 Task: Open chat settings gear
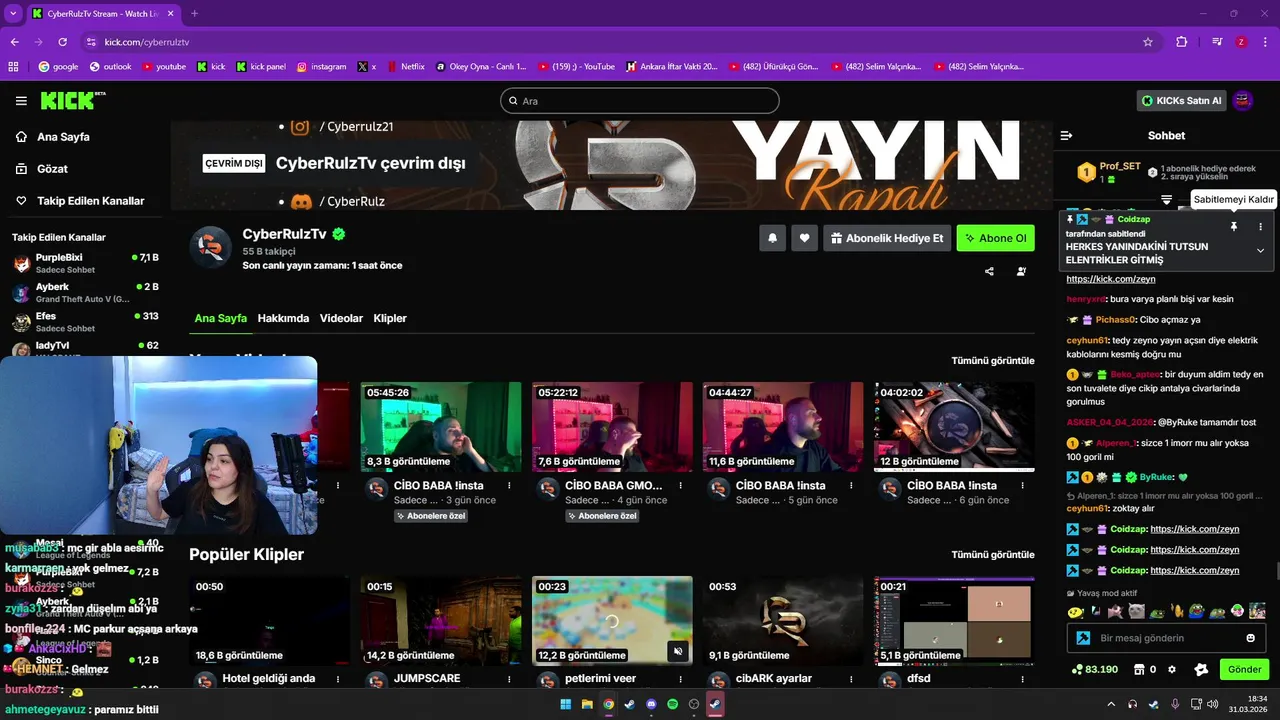pos(1172,669)
